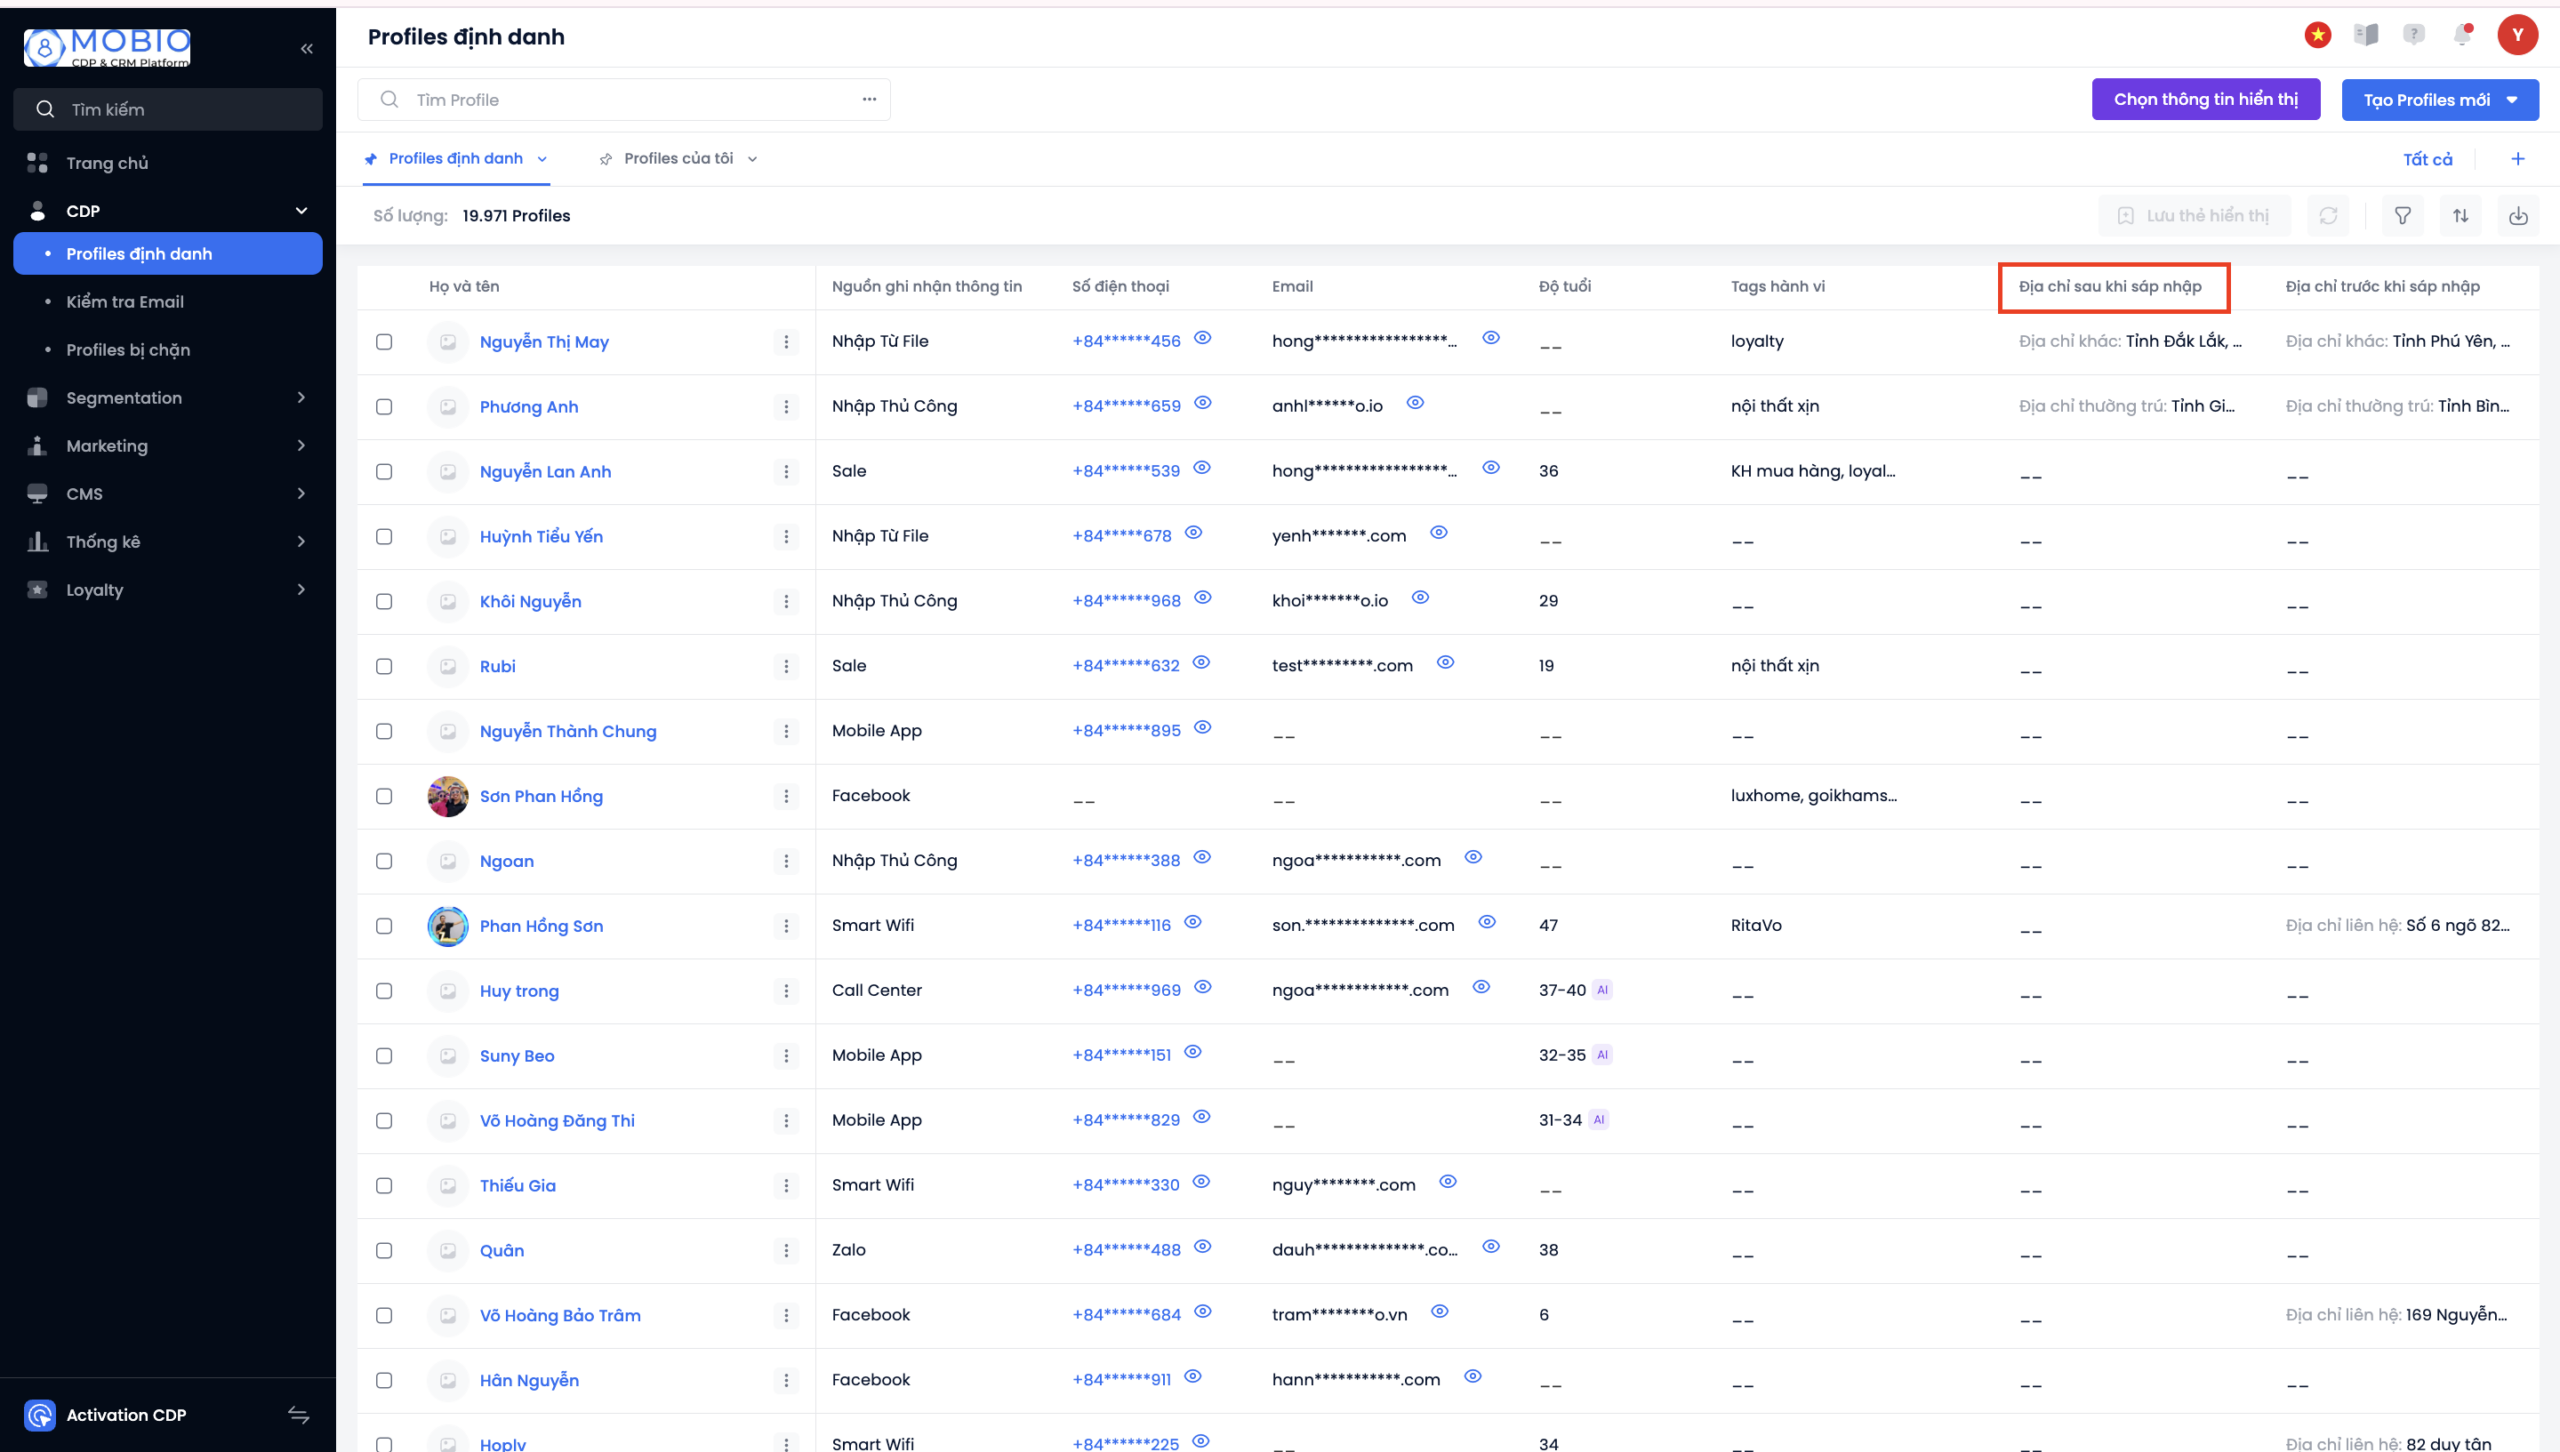
Task: Open three-dot menu for Nguyễn Thị May
Action: click(x=786, y=342)
